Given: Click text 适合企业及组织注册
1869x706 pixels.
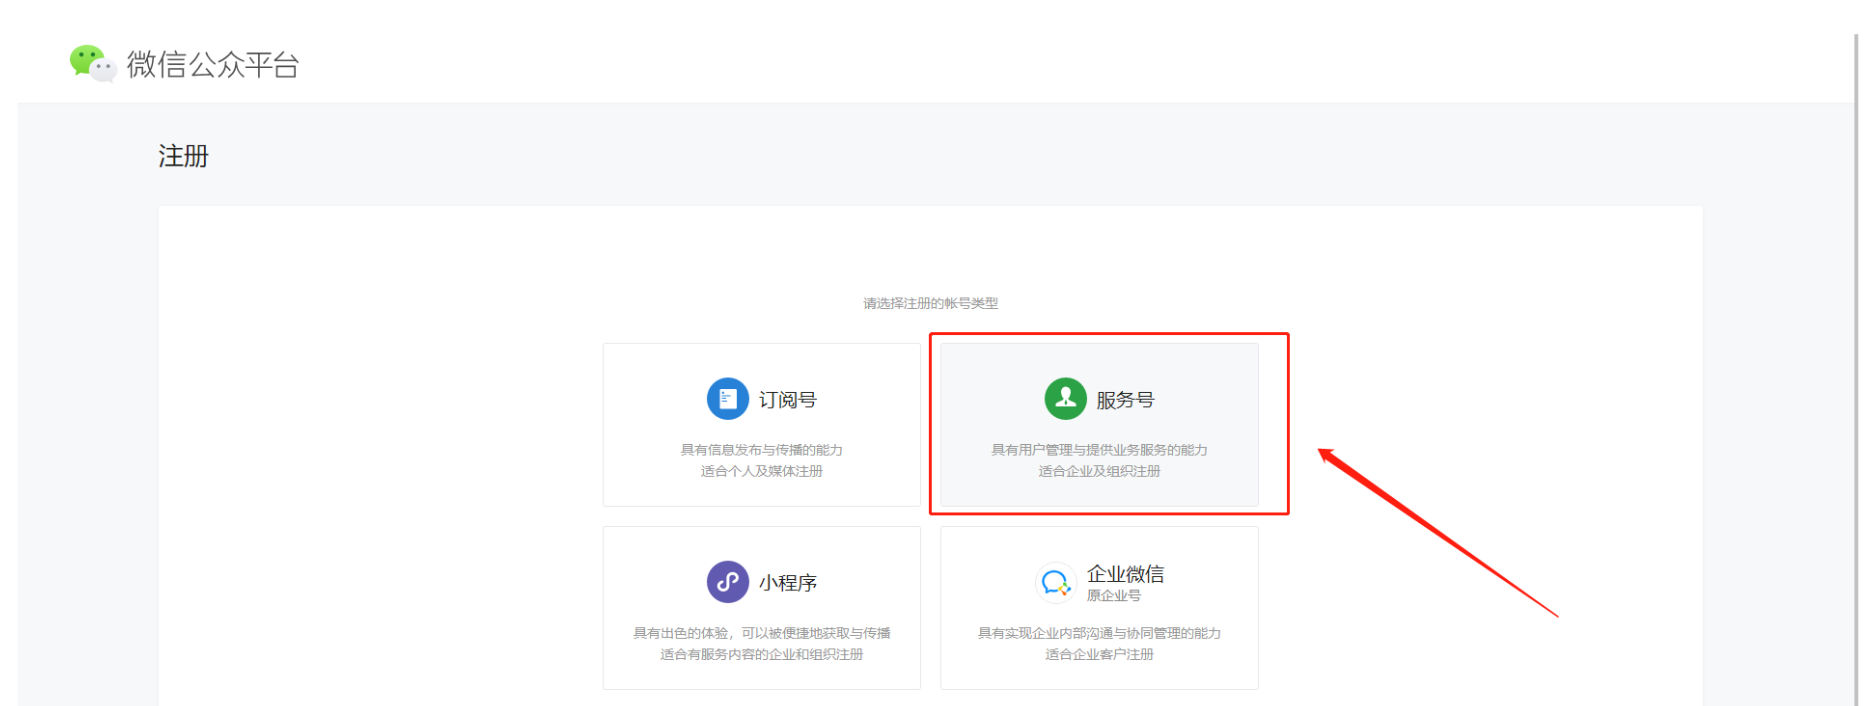Looking at the screenshot, I should point(1100,471).
